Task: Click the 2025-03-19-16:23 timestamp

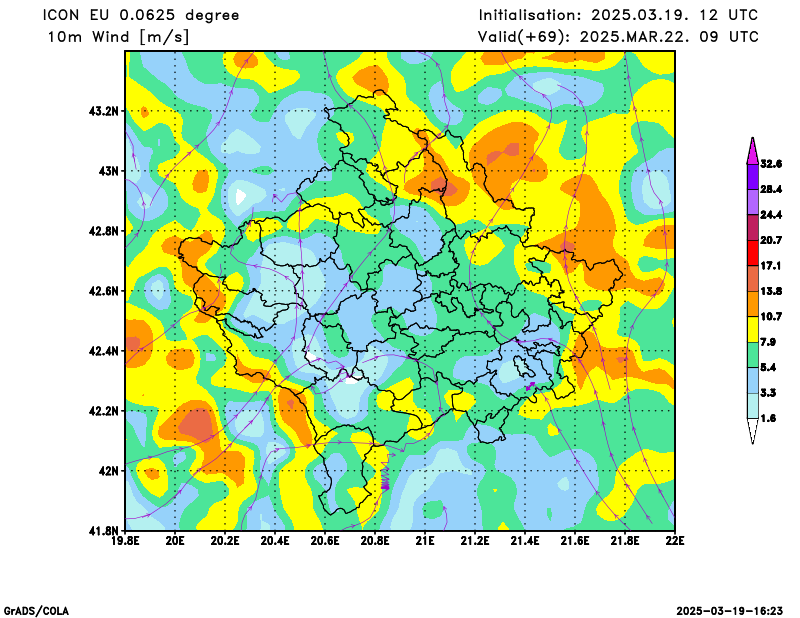Action: click(x=730, y=611)
